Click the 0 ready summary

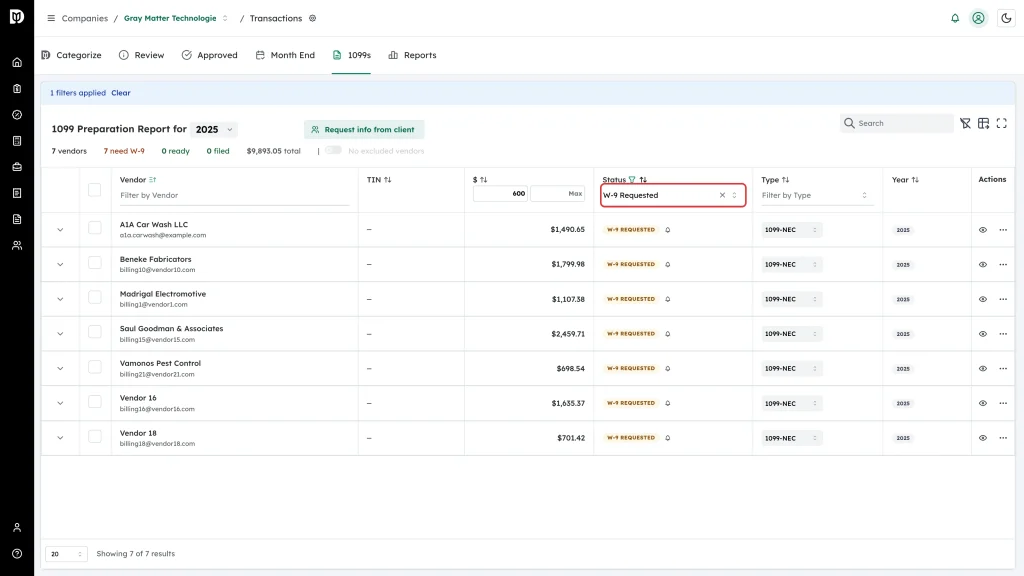(176, 151)
